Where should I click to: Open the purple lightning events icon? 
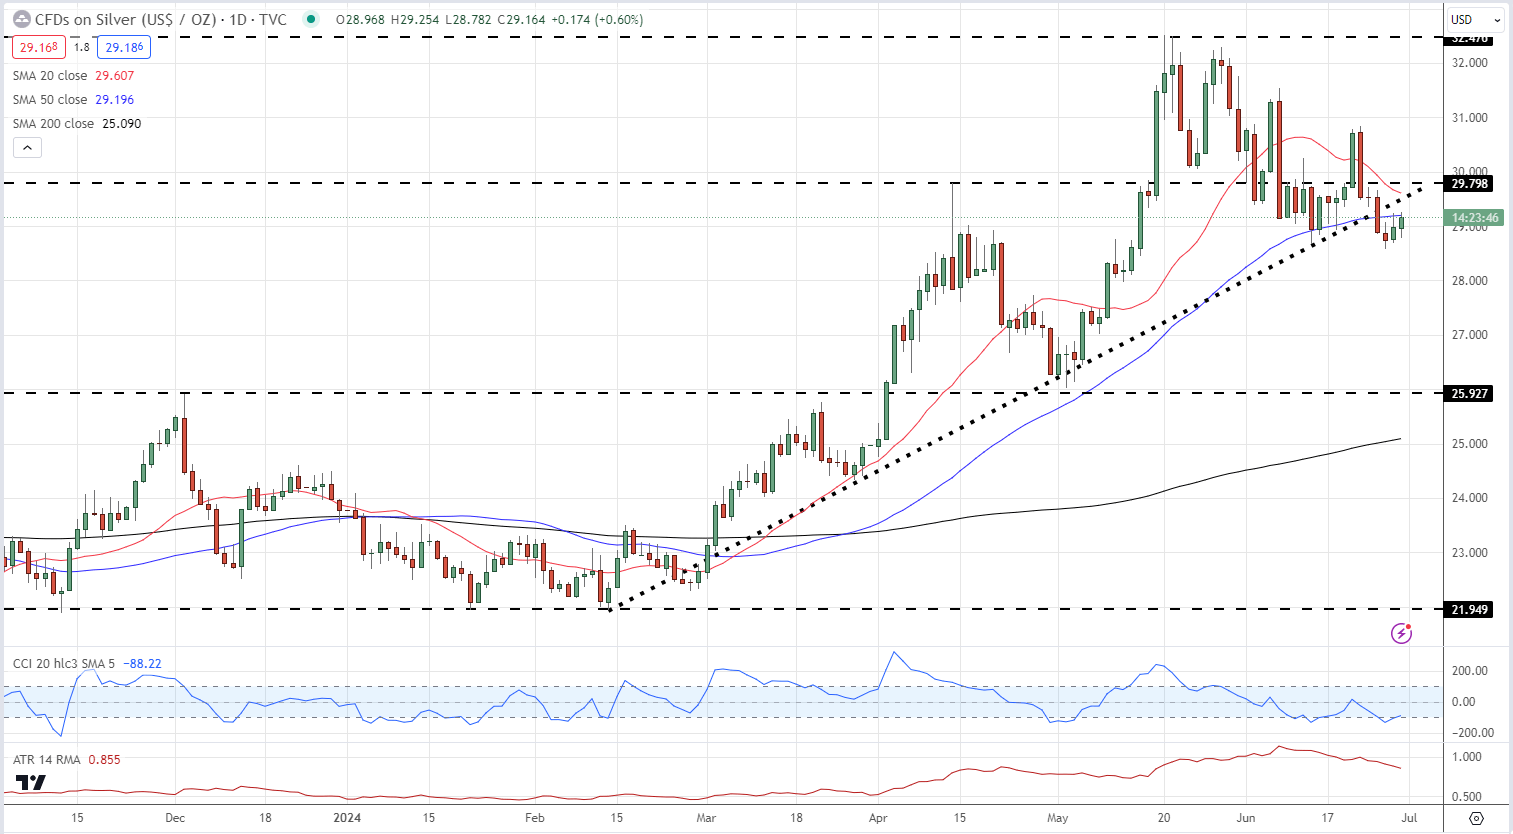tap(1401, 633)
